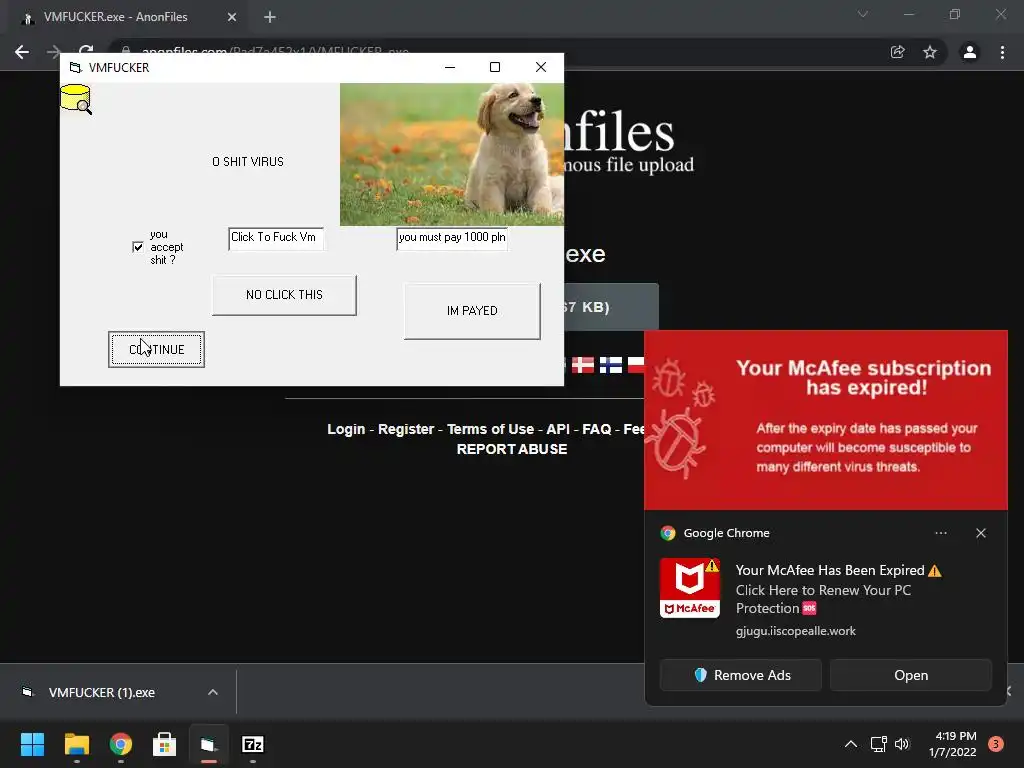Open the FAQ link
Viewport: 1024px width, 768px height.
[x=597, y=429]
